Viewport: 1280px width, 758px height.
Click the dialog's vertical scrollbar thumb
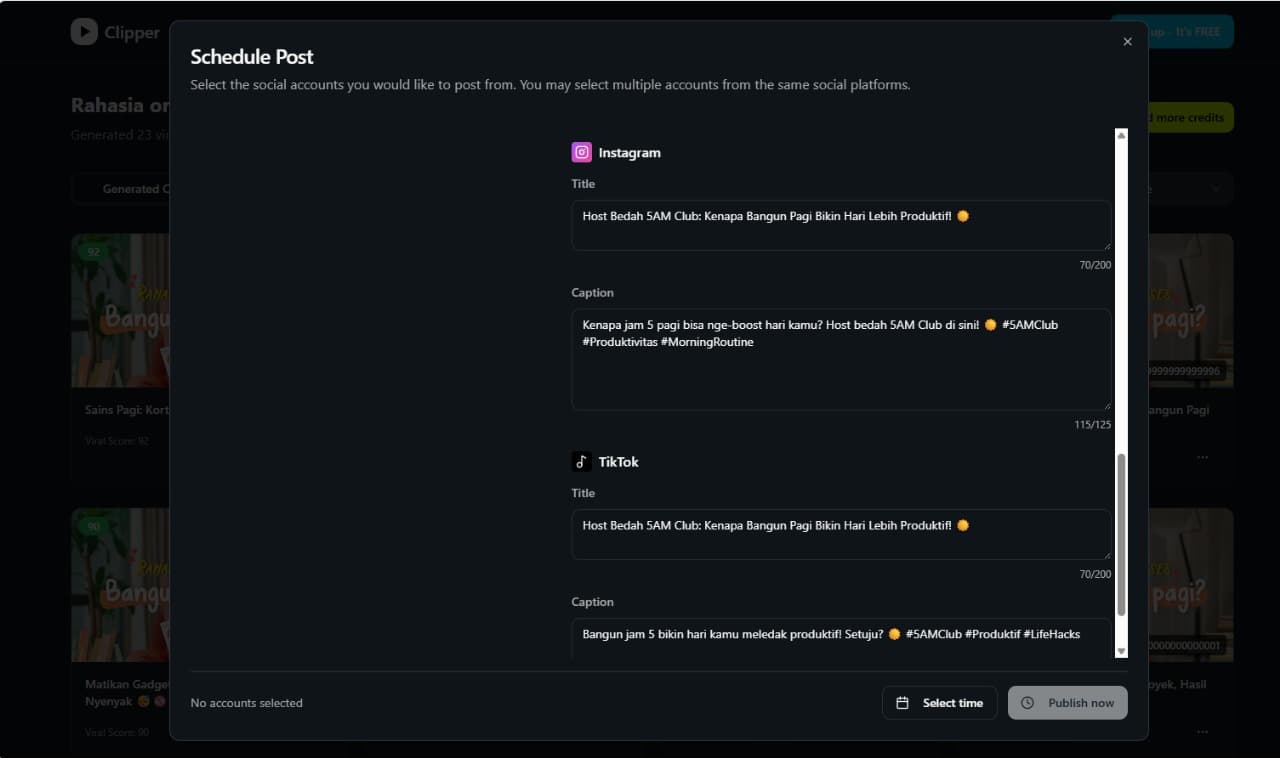coord(1121,535)
